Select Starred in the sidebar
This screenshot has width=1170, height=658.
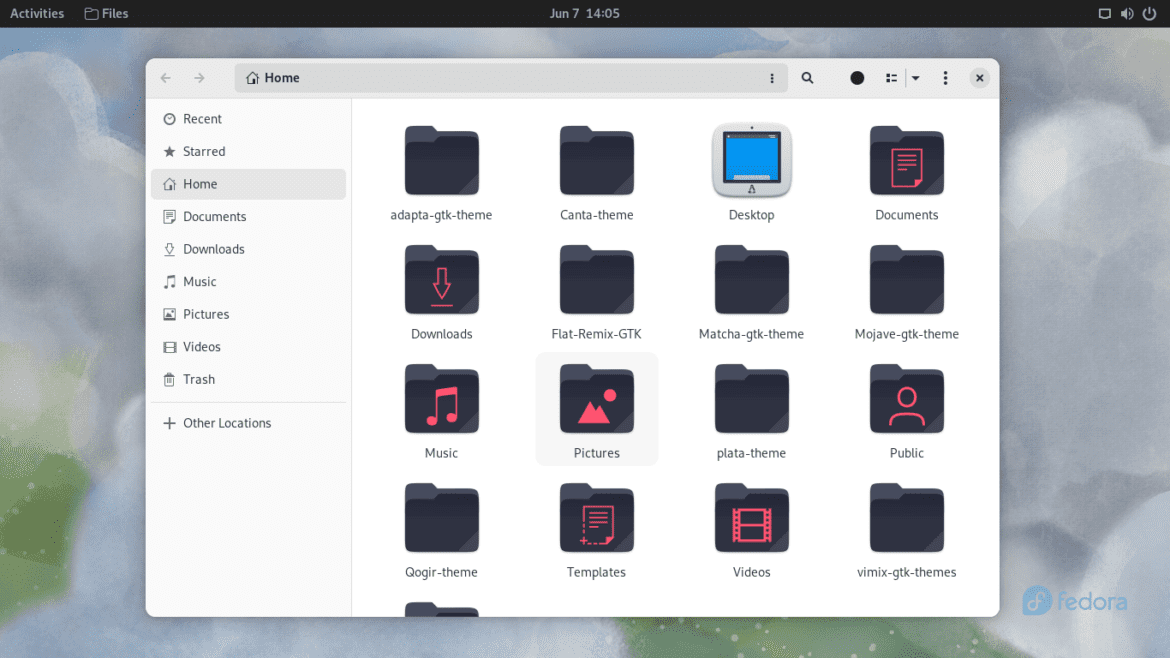click(203, 151)
